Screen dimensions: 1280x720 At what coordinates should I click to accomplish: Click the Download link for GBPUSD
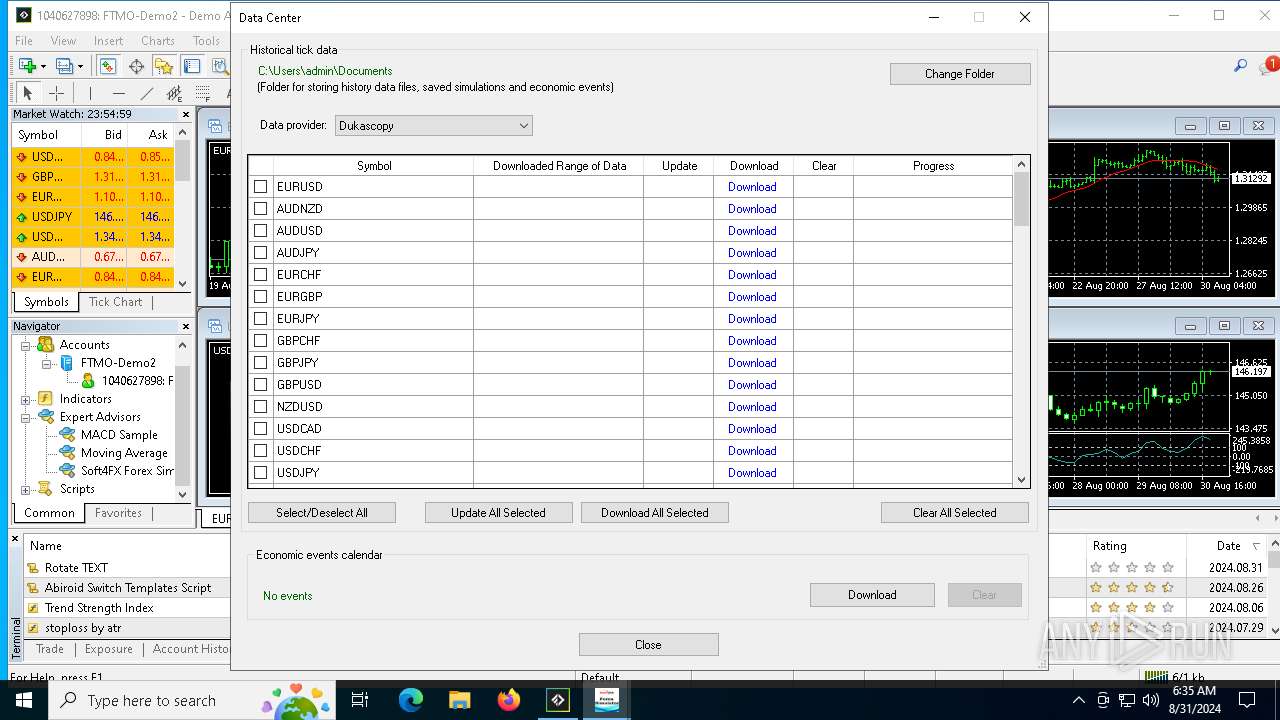tap(752, 385)
